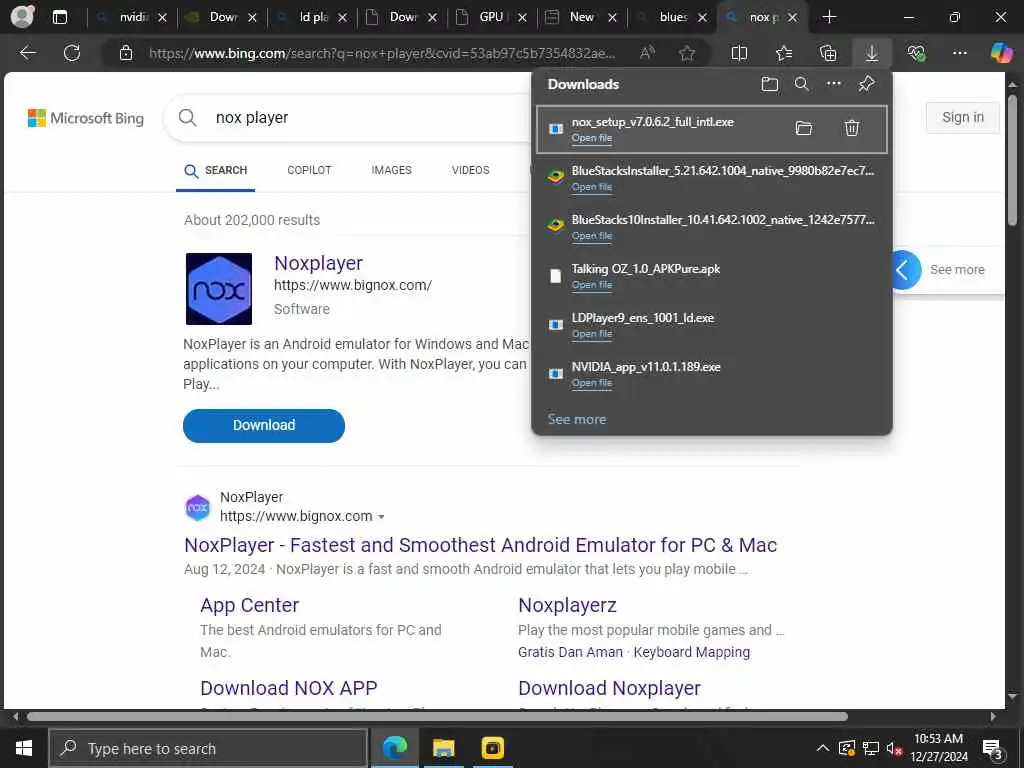The width and height of the screenshot is (1024, 768).
Task: Click the Noxplayer logo thumbnail
Action: (219, 289)
